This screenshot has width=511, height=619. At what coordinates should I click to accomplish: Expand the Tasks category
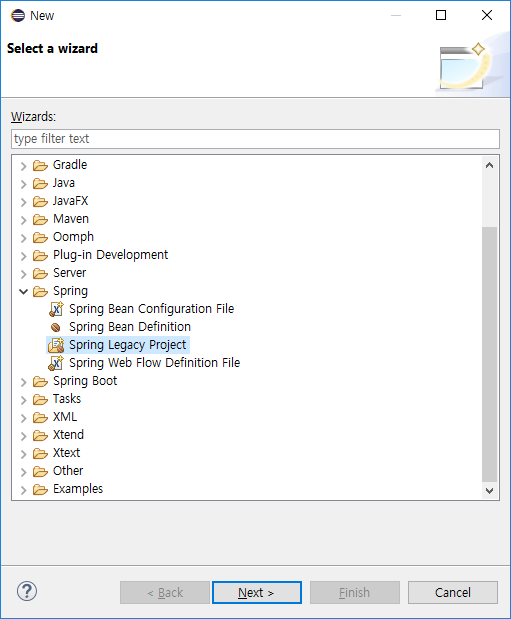(x=24, y=400)
